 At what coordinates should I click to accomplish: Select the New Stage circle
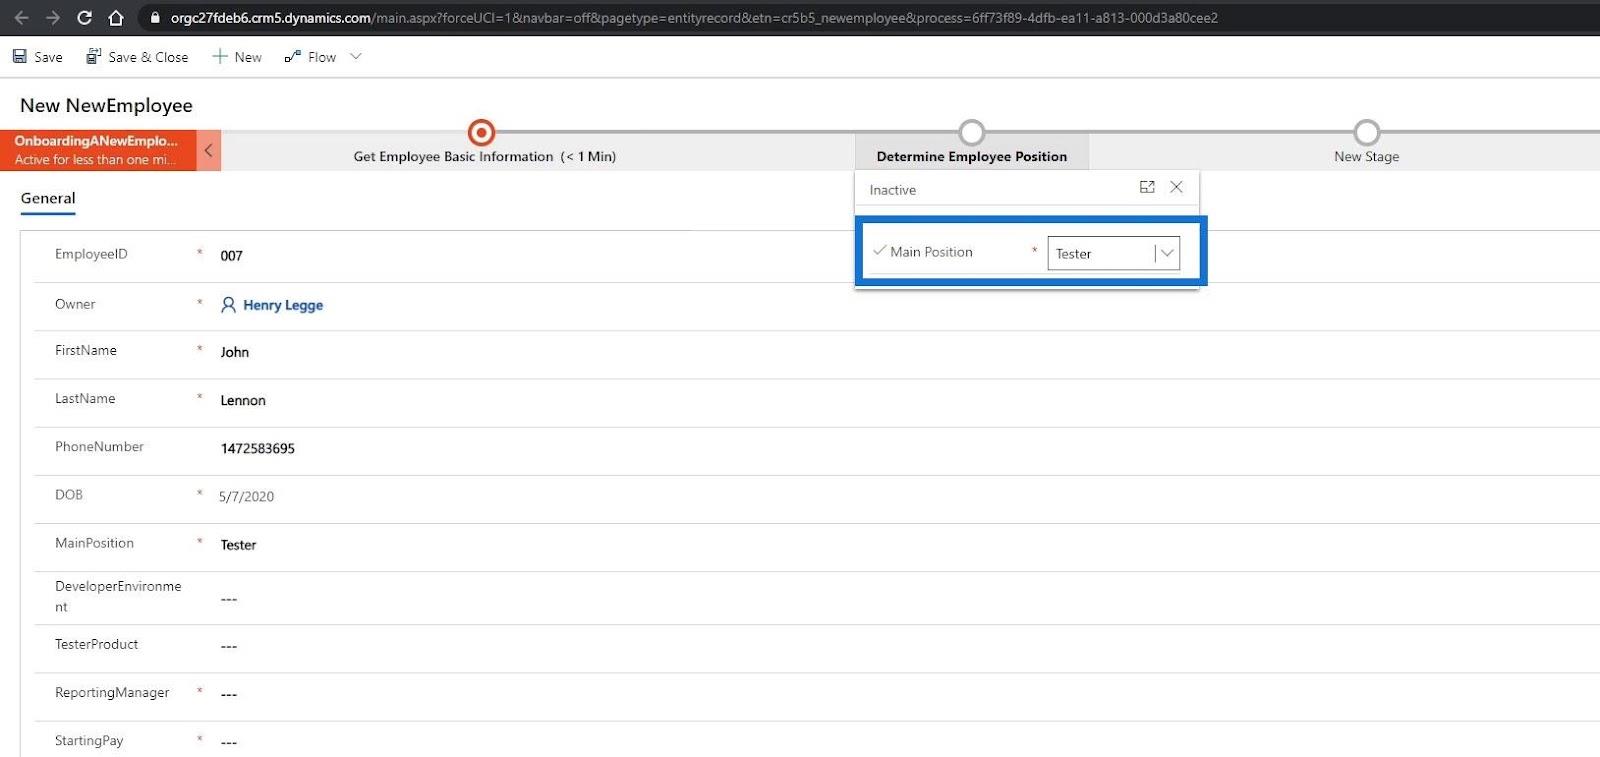(1366, 132)
